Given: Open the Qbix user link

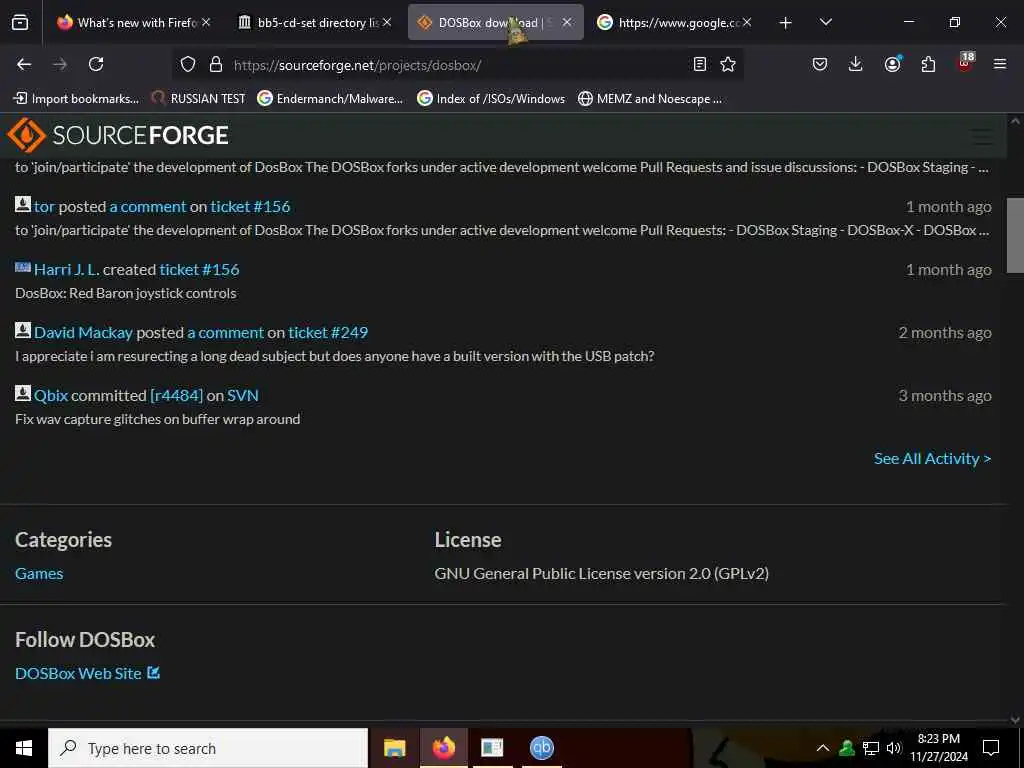Looking at the screenshot, I should [51, 396].
